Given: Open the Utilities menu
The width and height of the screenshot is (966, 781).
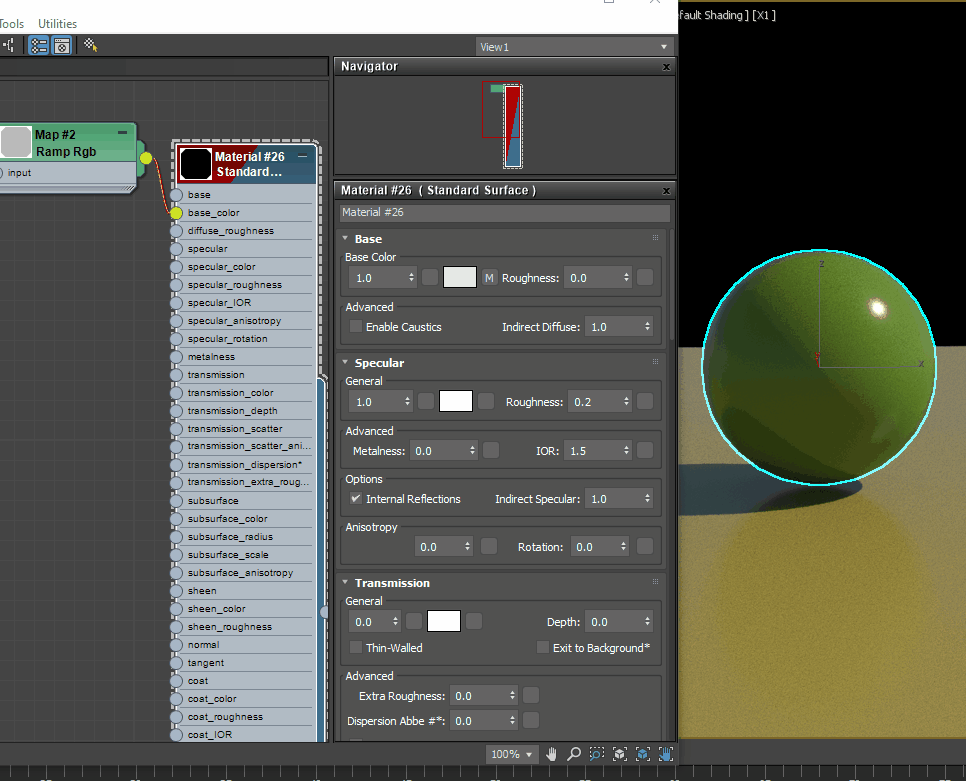Looking at the screenshot, I should click(x=57, y=23).
